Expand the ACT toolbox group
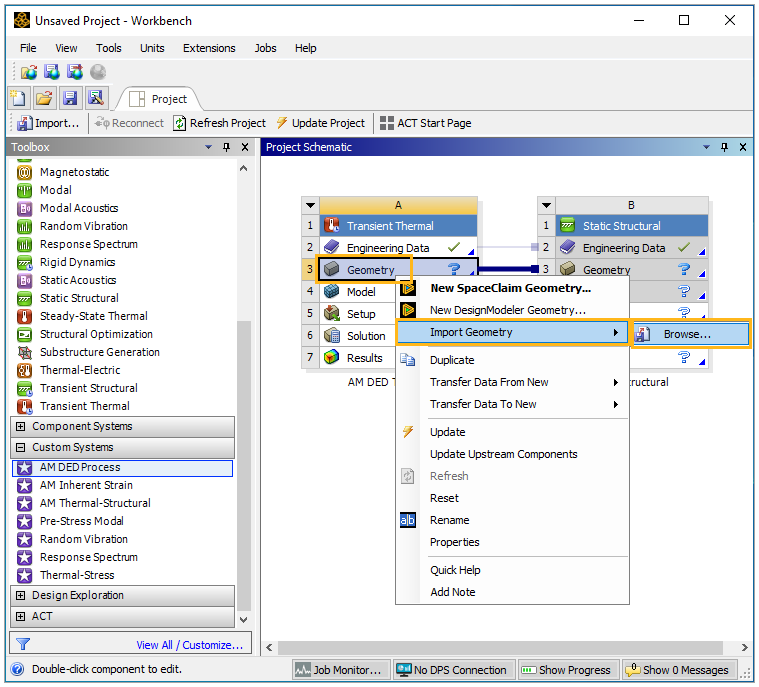 [20, 616]
